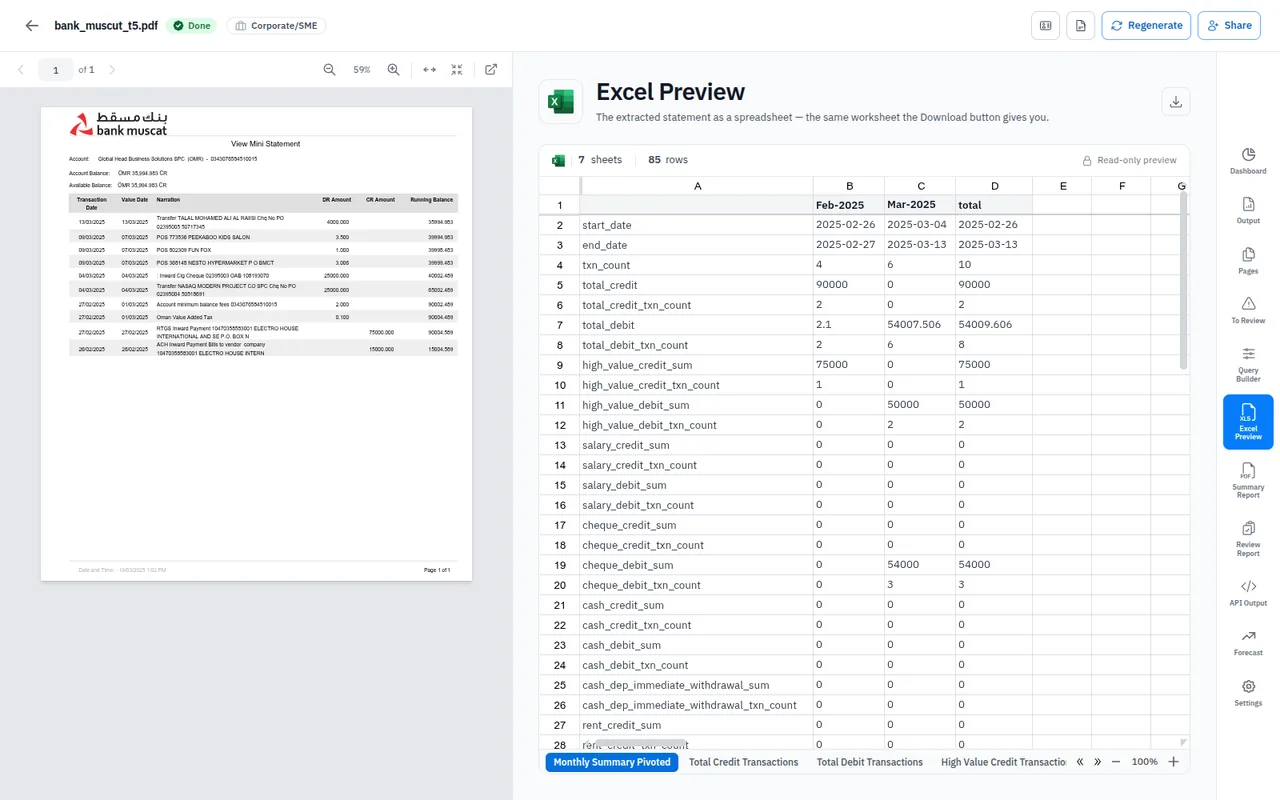Select column C header

coord(920,186)
